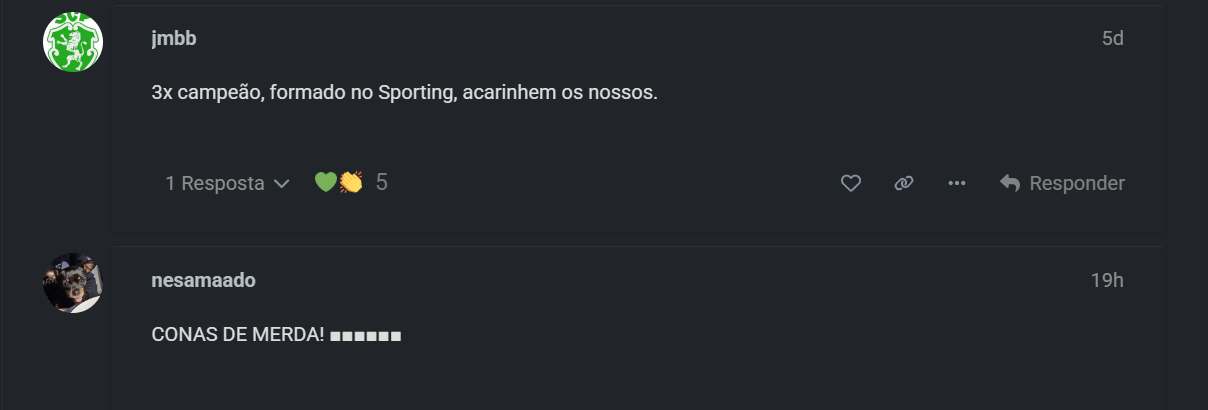Click the chevron beside "1 Resposta"
The width and height of the screenshot is (1208, 410).
[x=281, y=184]
